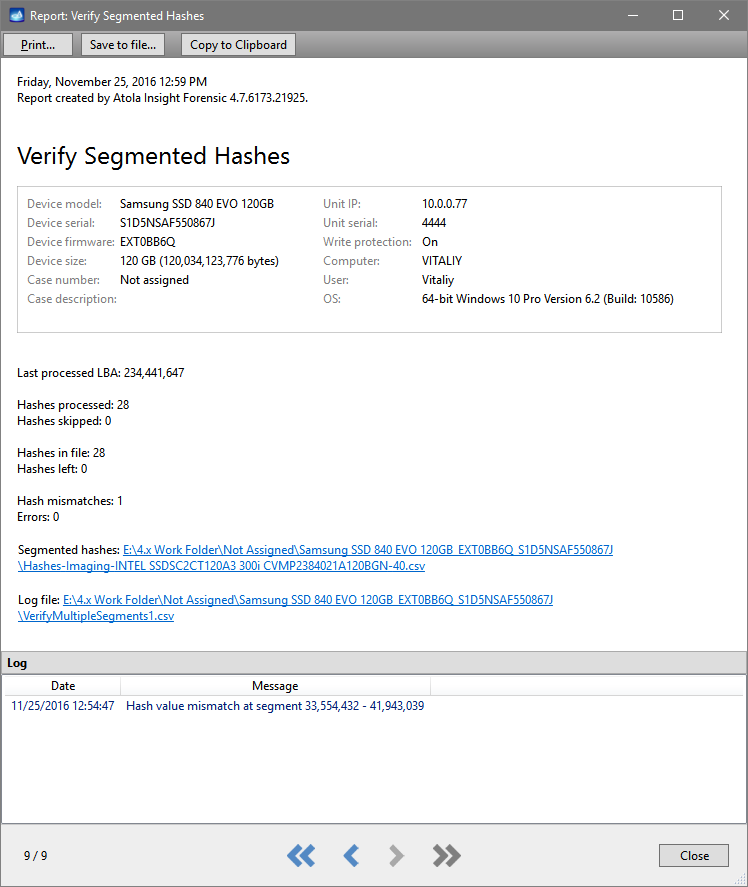This screenshot has width=748, height=887.
Task: Skip to the last report page
Action: click(x=446, y=856)
